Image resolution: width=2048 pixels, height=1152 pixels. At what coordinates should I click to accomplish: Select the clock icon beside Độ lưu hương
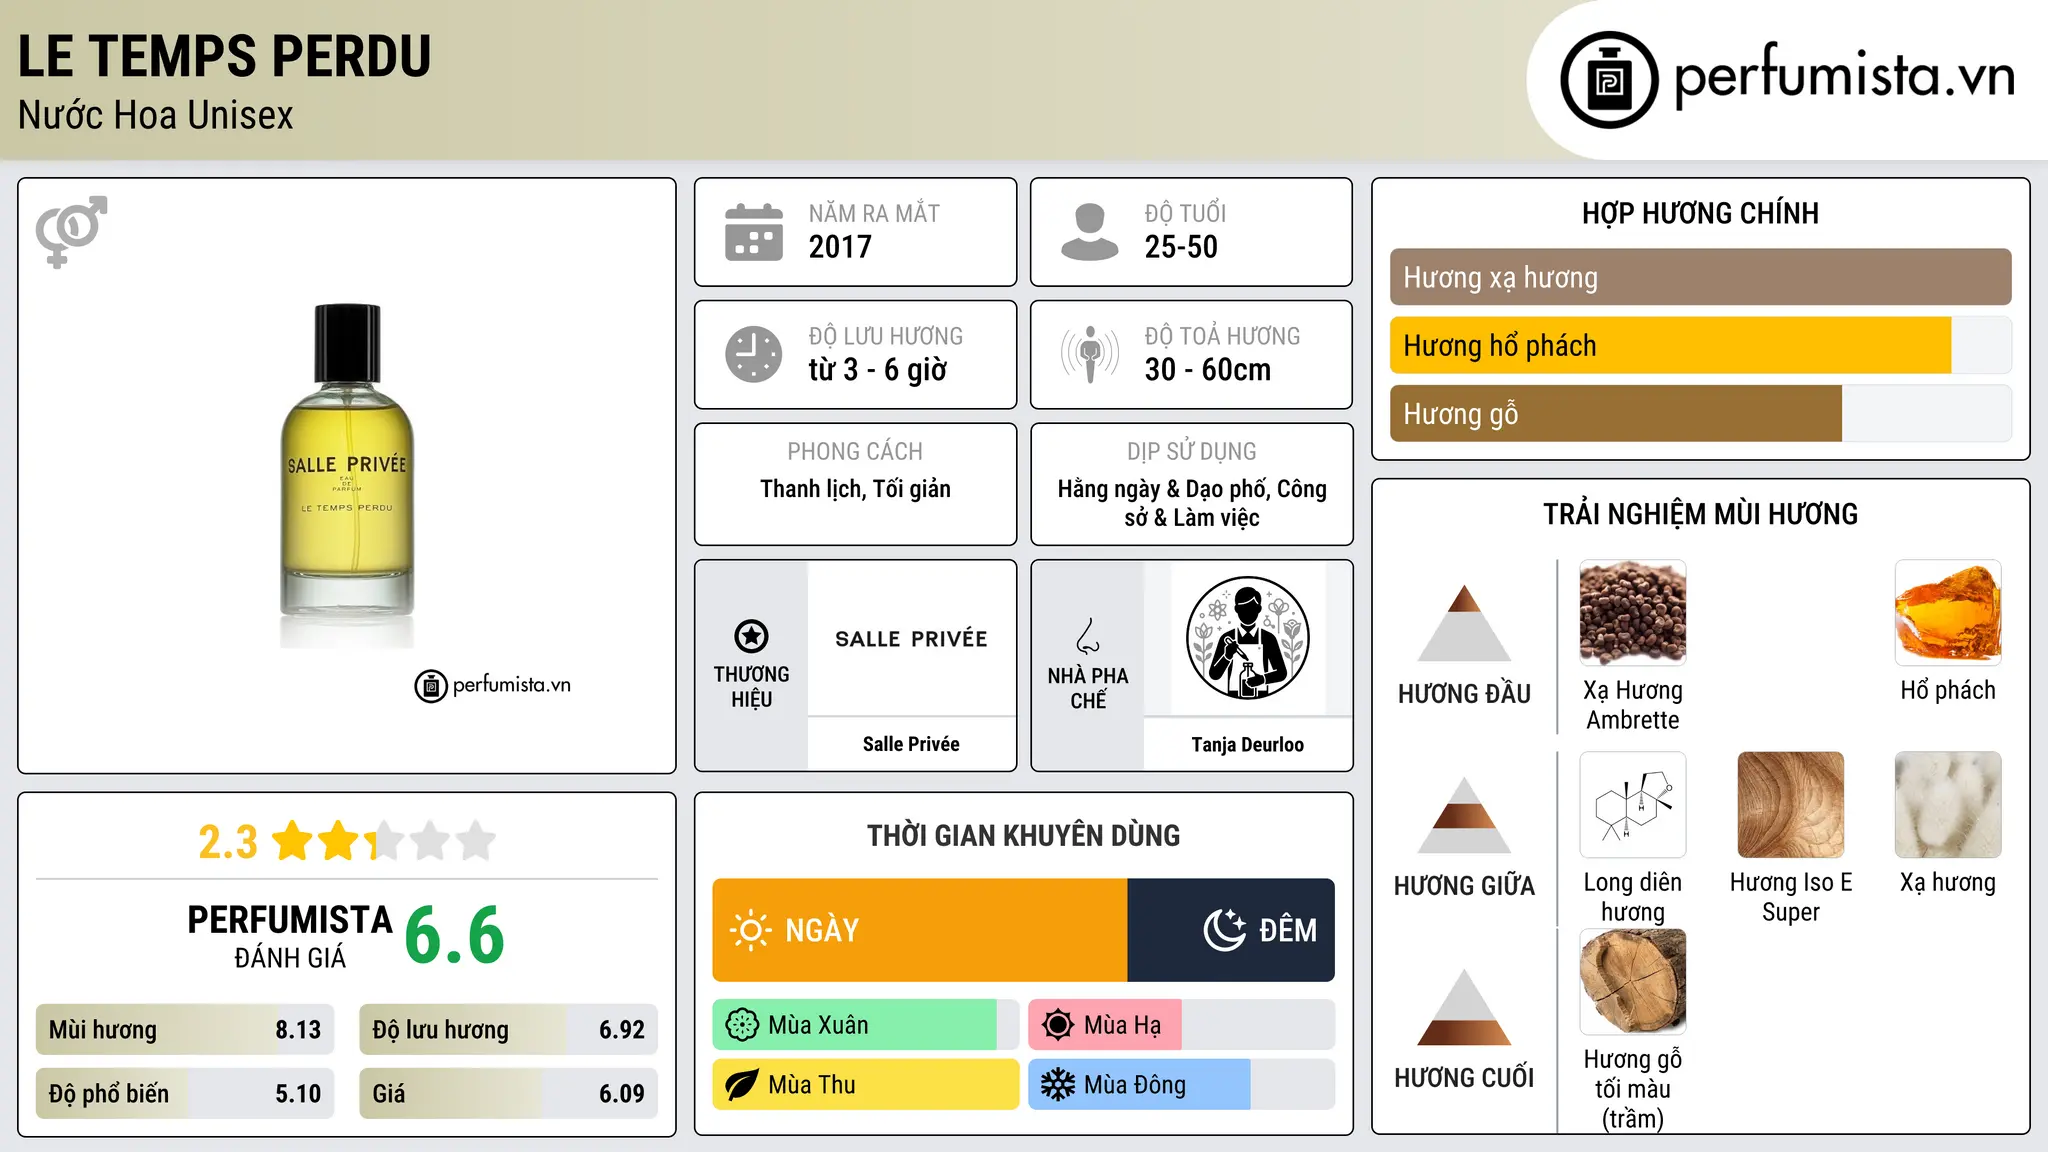(754, 354)
